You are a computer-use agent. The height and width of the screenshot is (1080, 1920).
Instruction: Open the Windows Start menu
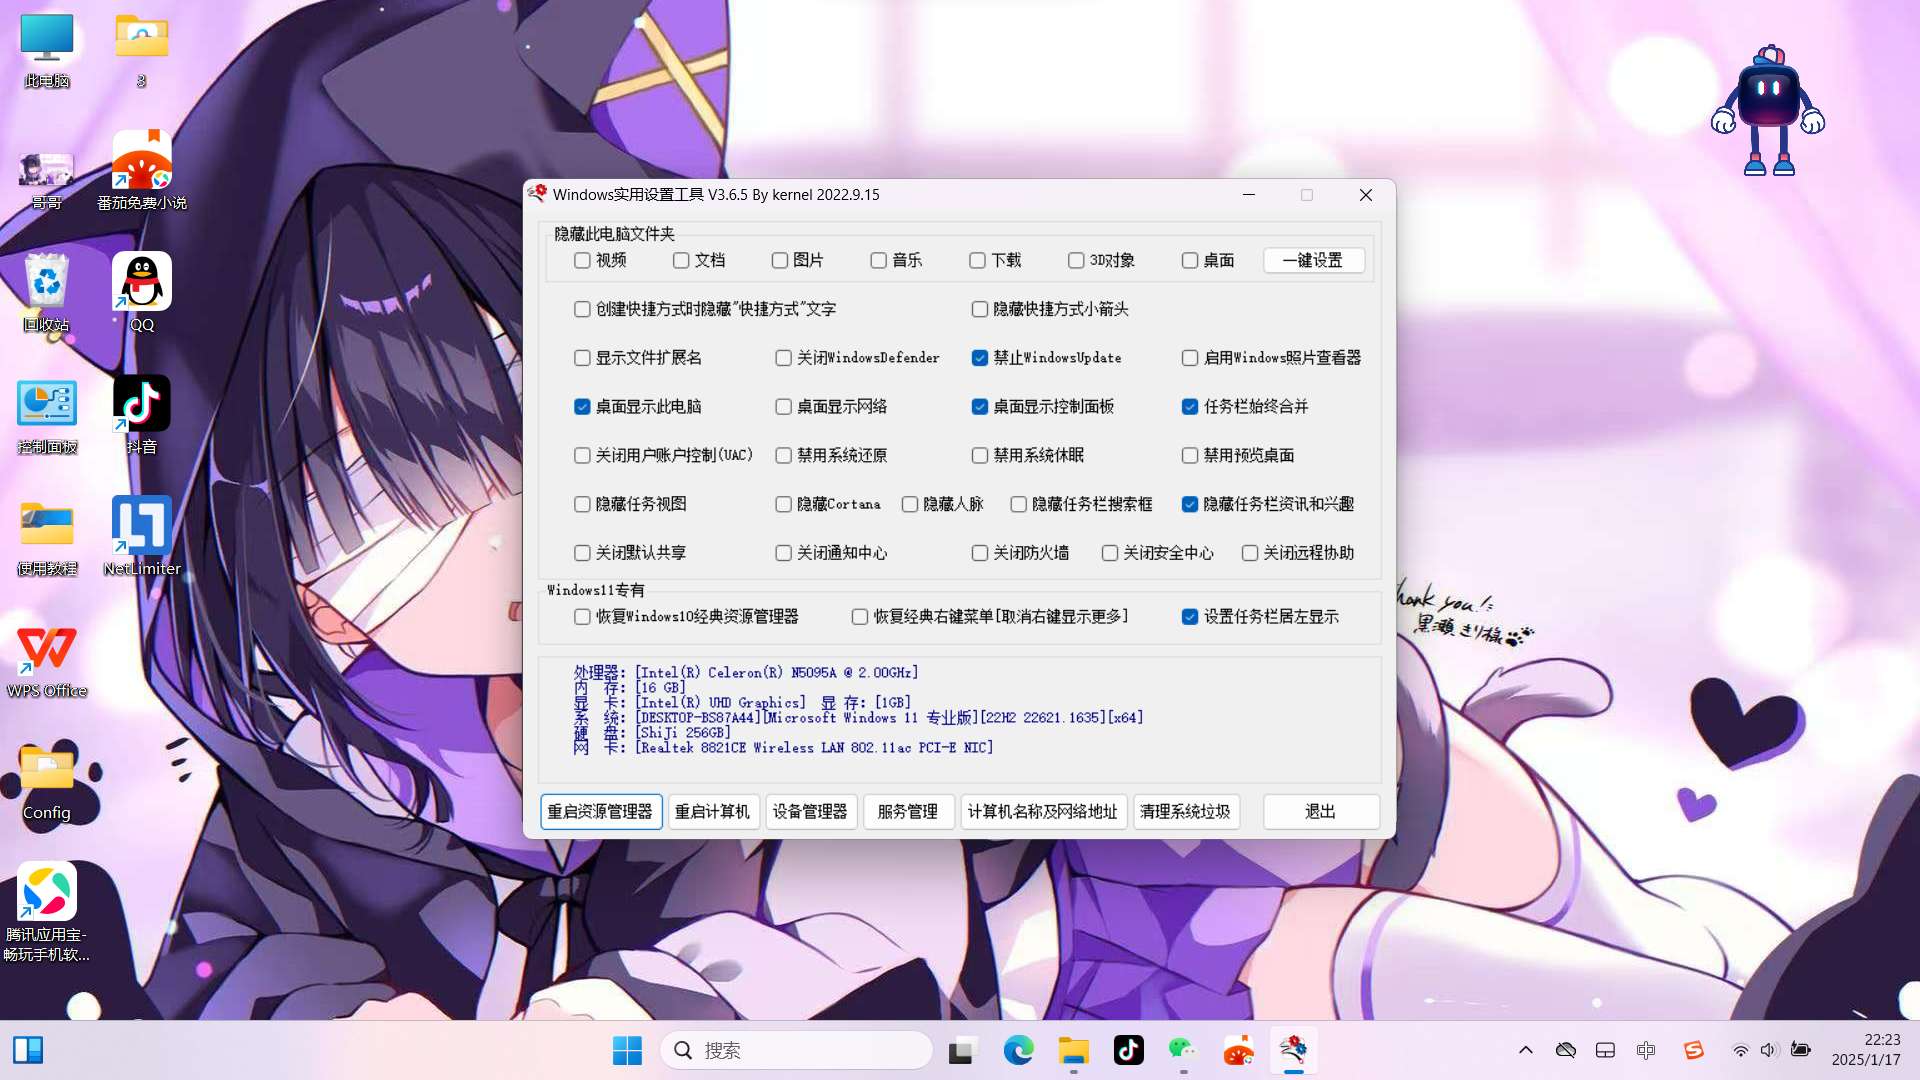[627, 1050]
